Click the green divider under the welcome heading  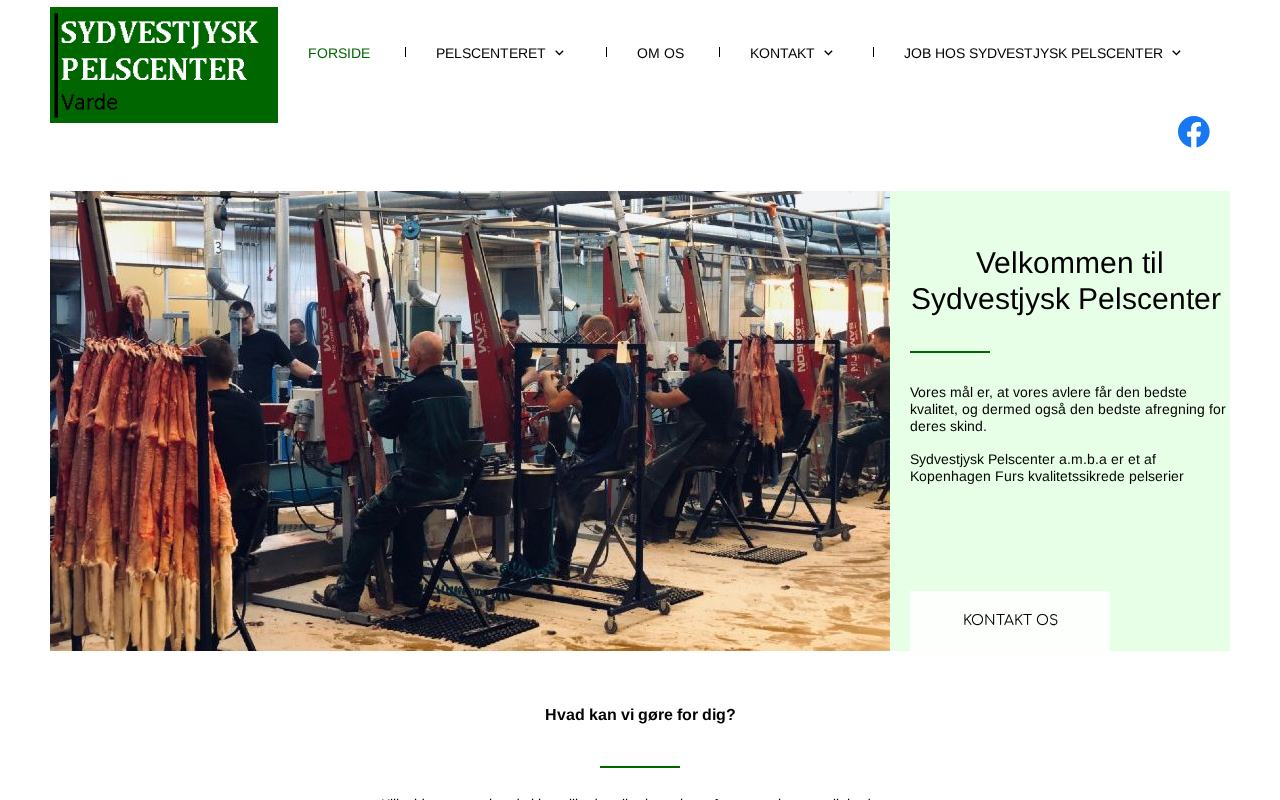(950, 352)
